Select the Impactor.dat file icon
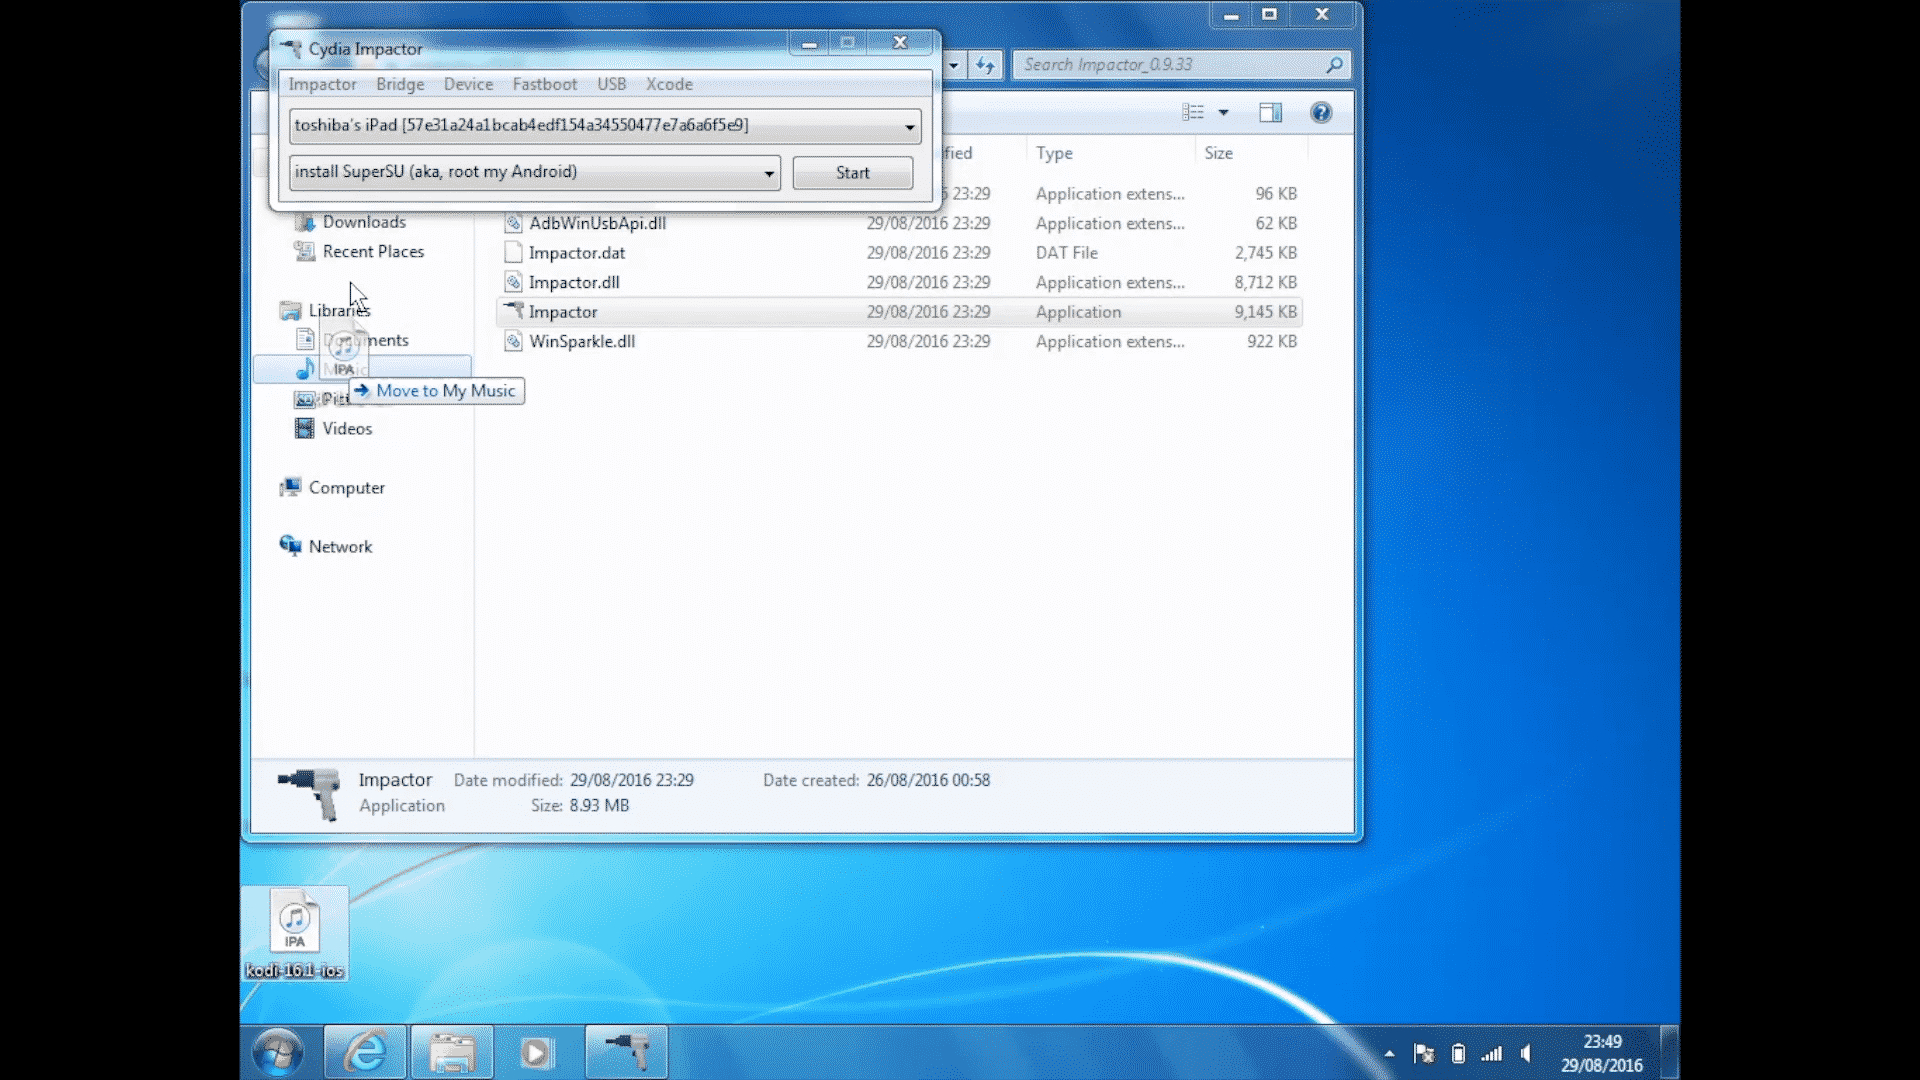1920x1080 pixels. [x=513, y=253]
